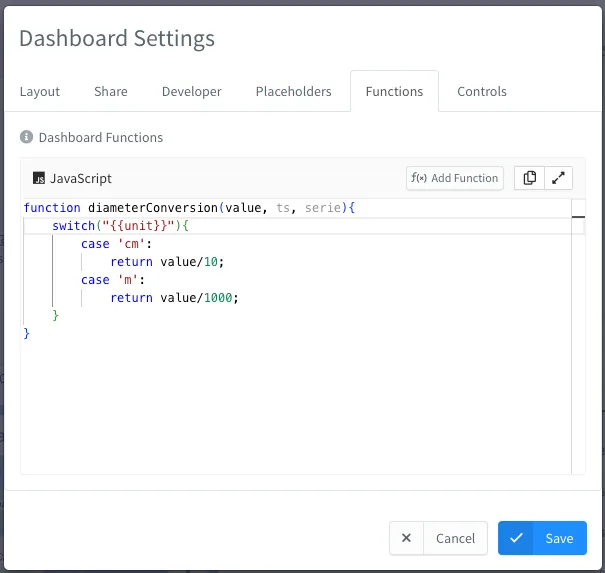Click the final blue closing brace
The width and height of the screenshot is (605, 573).
27,333
